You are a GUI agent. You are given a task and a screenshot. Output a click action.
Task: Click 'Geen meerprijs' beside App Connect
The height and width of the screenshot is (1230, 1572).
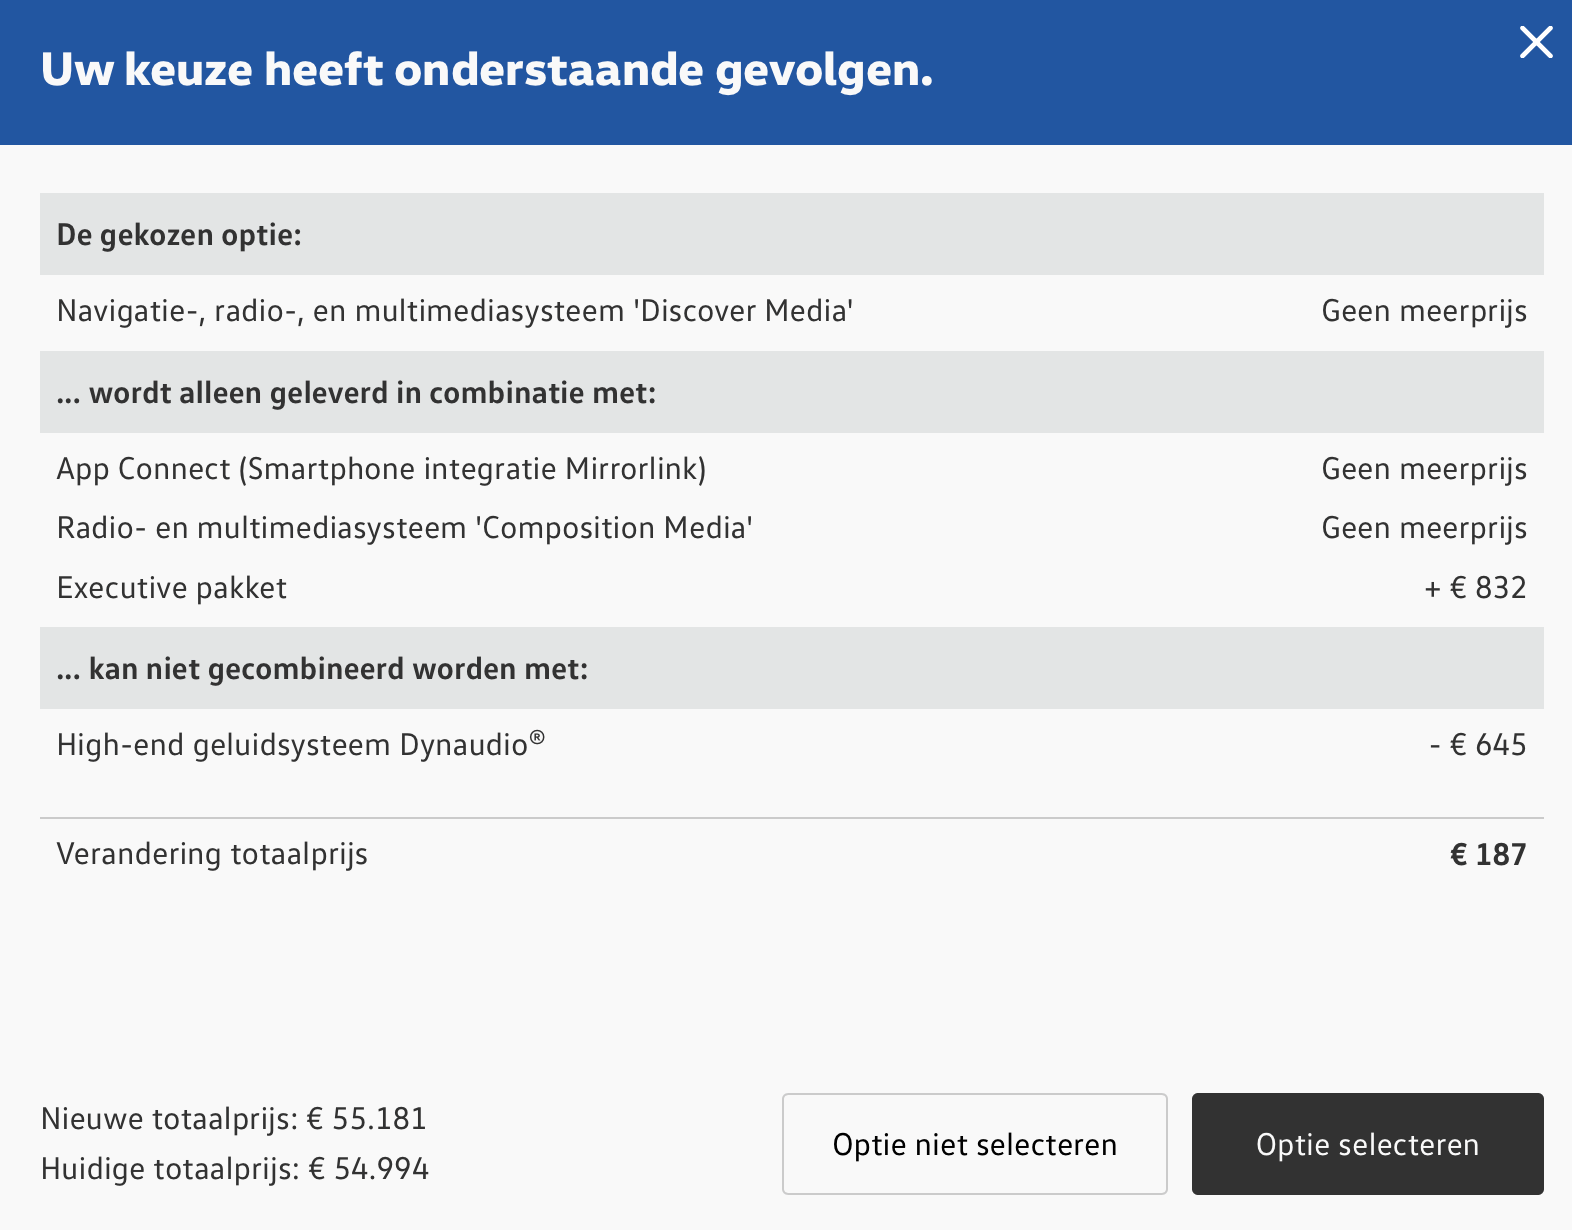tap(1423, 469)
